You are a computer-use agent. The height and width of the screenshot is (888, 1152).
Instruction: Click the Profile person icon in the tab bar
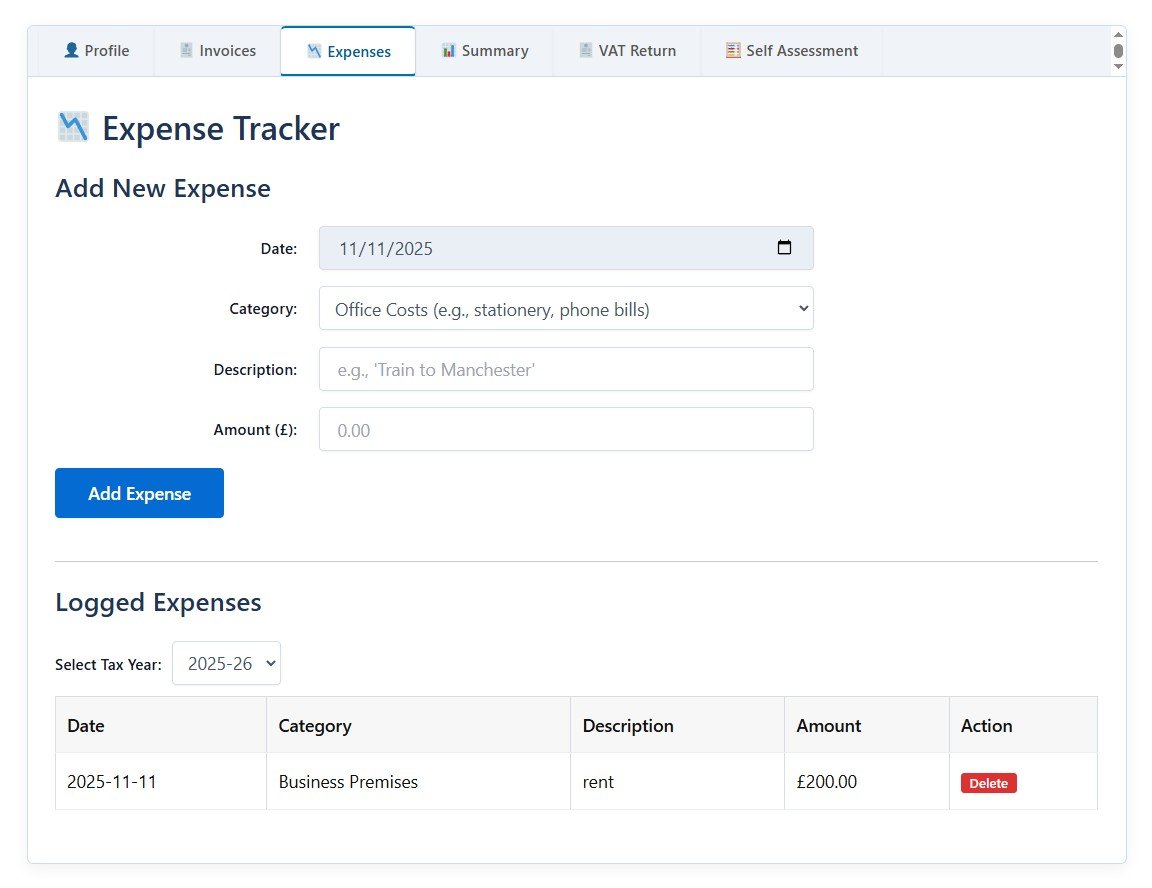[x=71, y=50]
